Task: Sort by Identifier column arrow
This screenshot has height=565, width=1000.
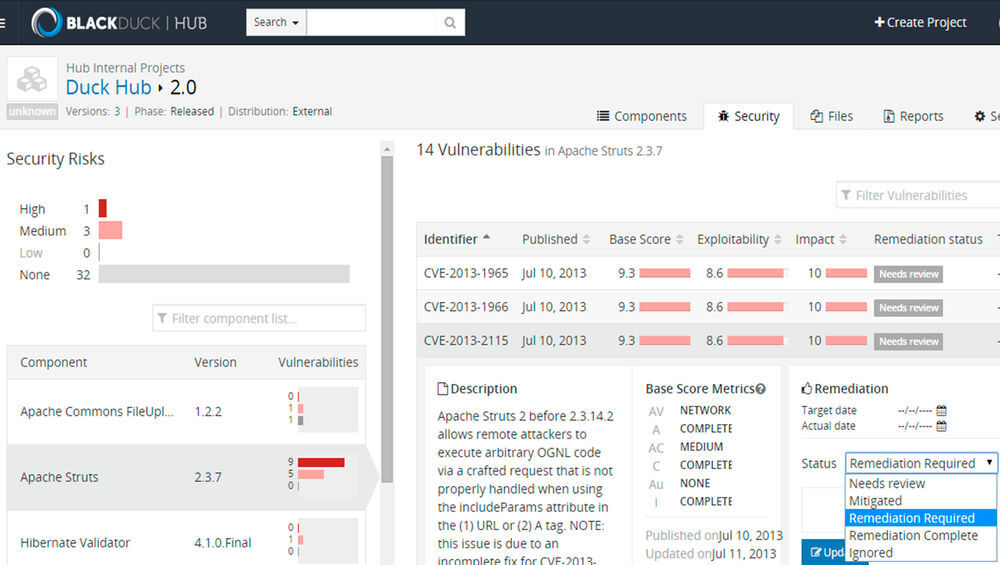Action: click(487, 239)
